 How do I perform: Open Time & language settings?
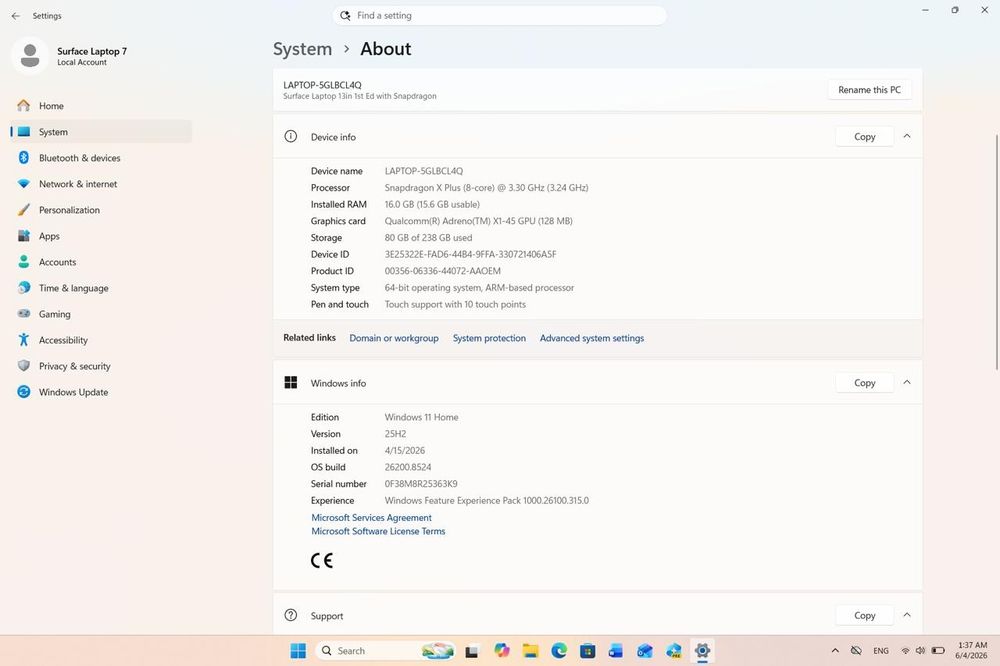(101, 288)
